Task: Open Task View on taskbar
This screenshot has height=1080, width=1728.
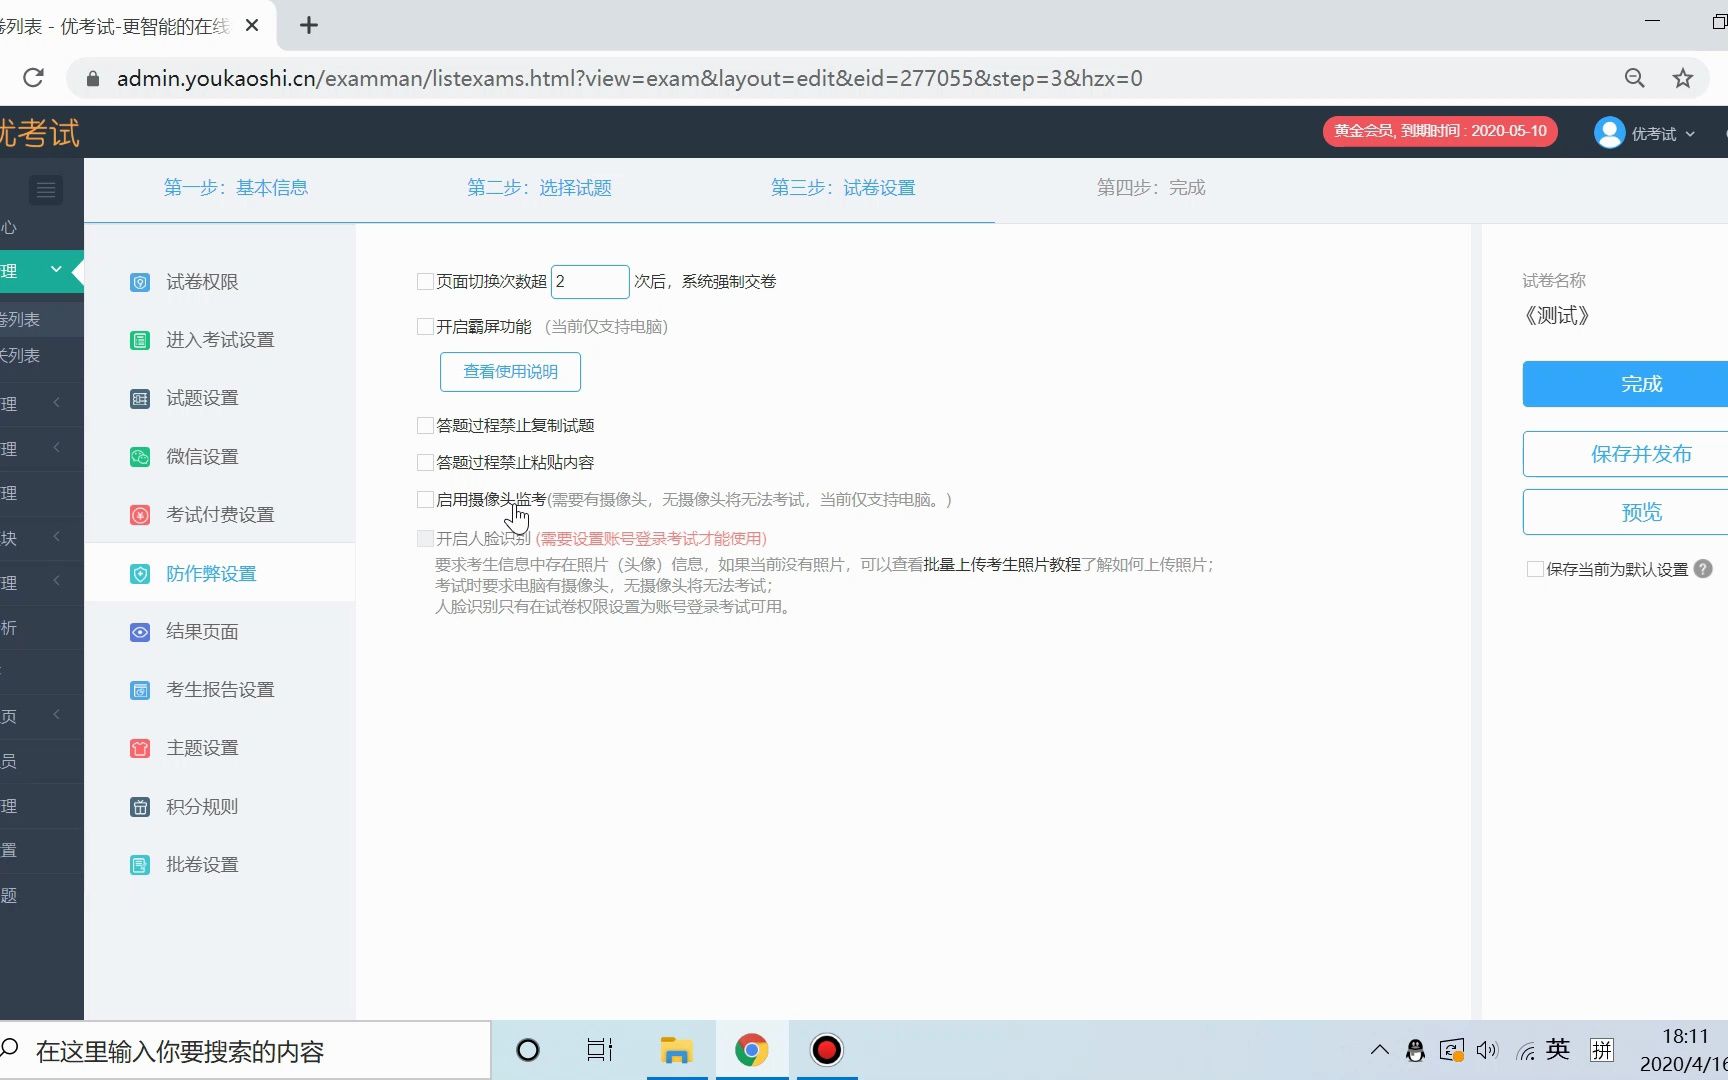Action: (600, 1050)
